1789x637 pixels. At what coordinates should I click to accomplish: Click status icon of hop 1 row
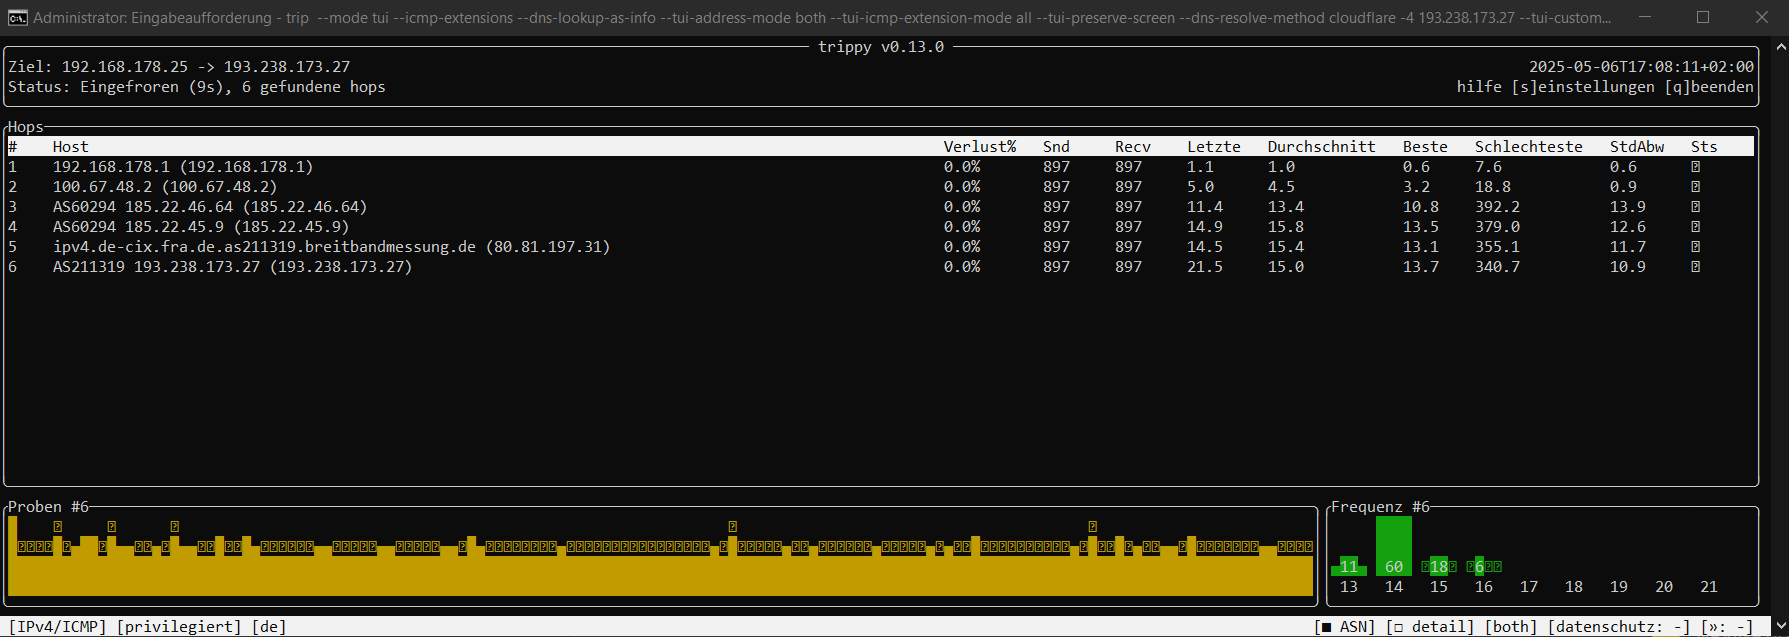[x=1695, y=167]
